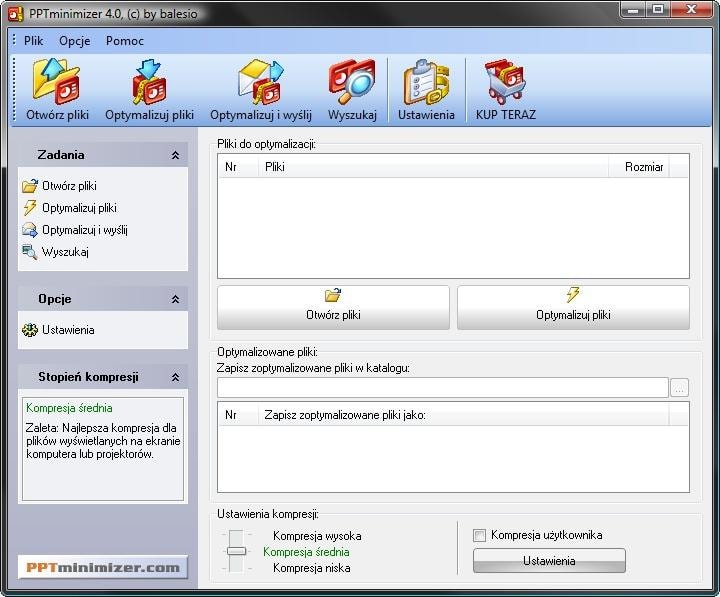Click the Pliki column header

[433, 167]
